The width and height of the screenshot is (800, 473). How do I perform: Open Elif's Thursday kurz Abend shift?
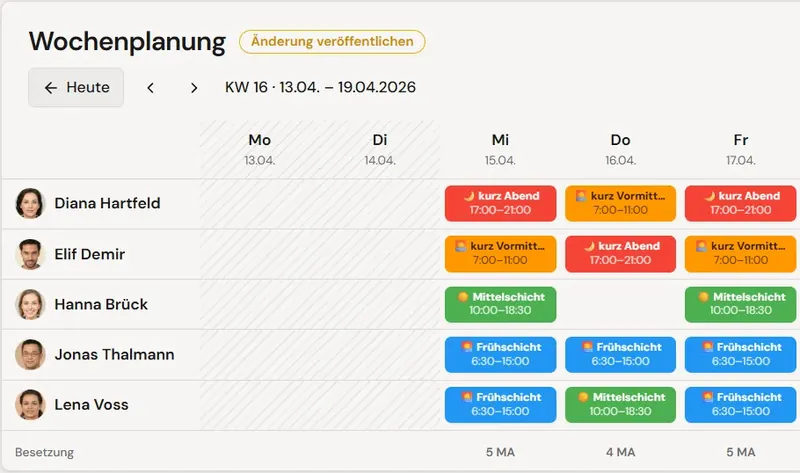[x=620, y=254]
